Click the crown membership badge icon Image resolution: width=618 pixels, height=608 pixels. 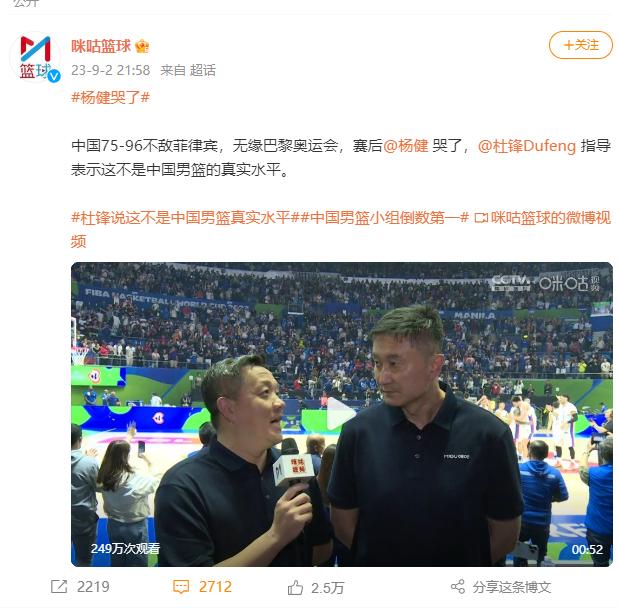[142, 46]
